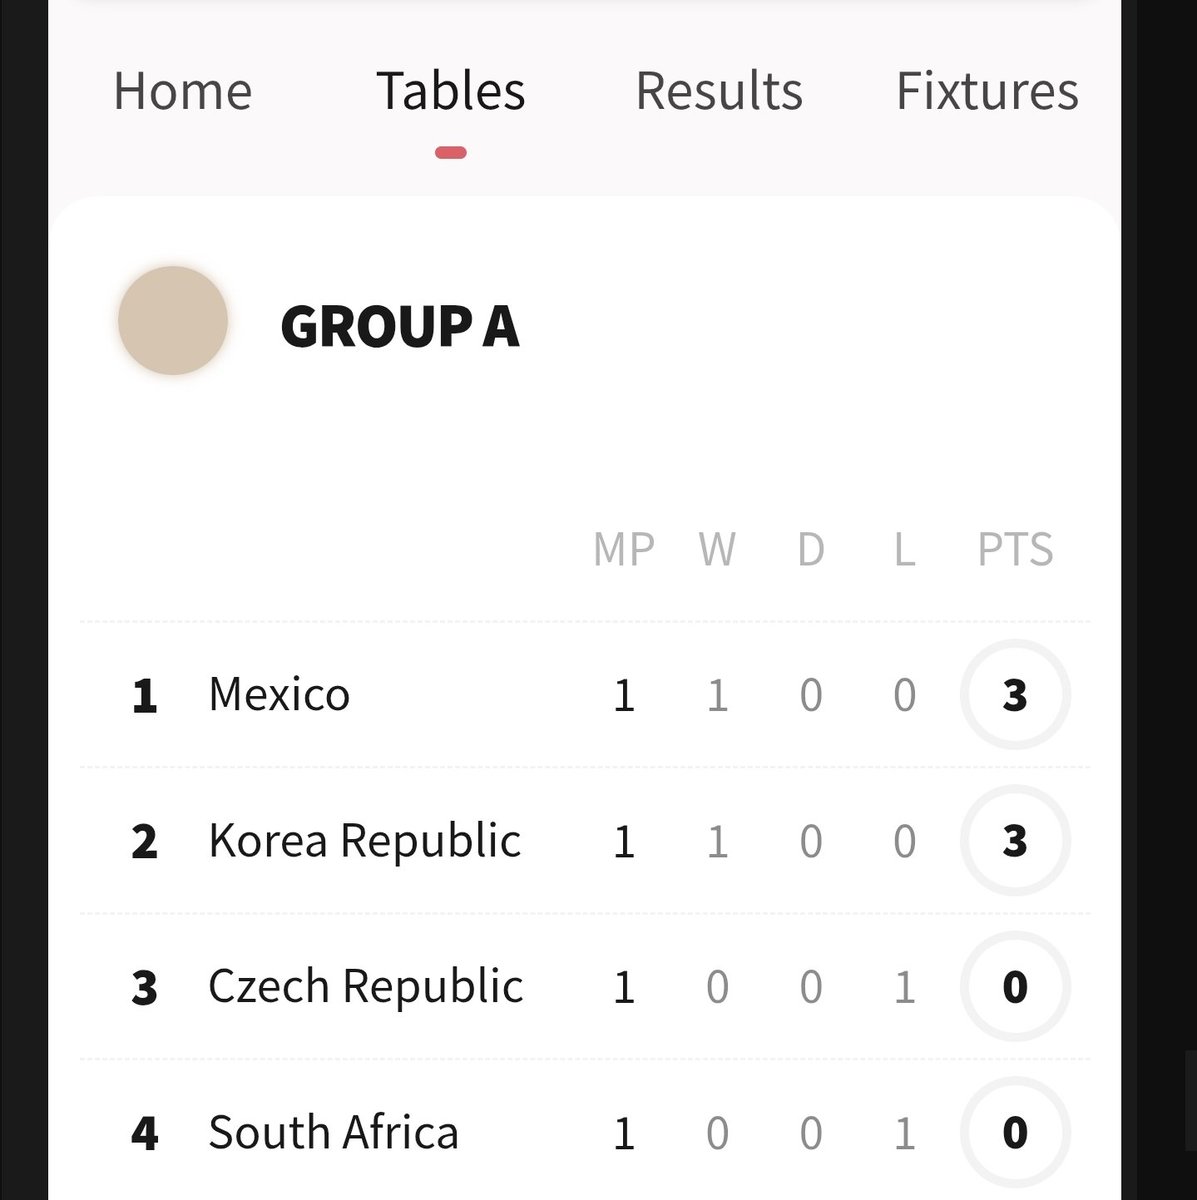Click the MP column header

pyautogui.click(x=624, y=550)
